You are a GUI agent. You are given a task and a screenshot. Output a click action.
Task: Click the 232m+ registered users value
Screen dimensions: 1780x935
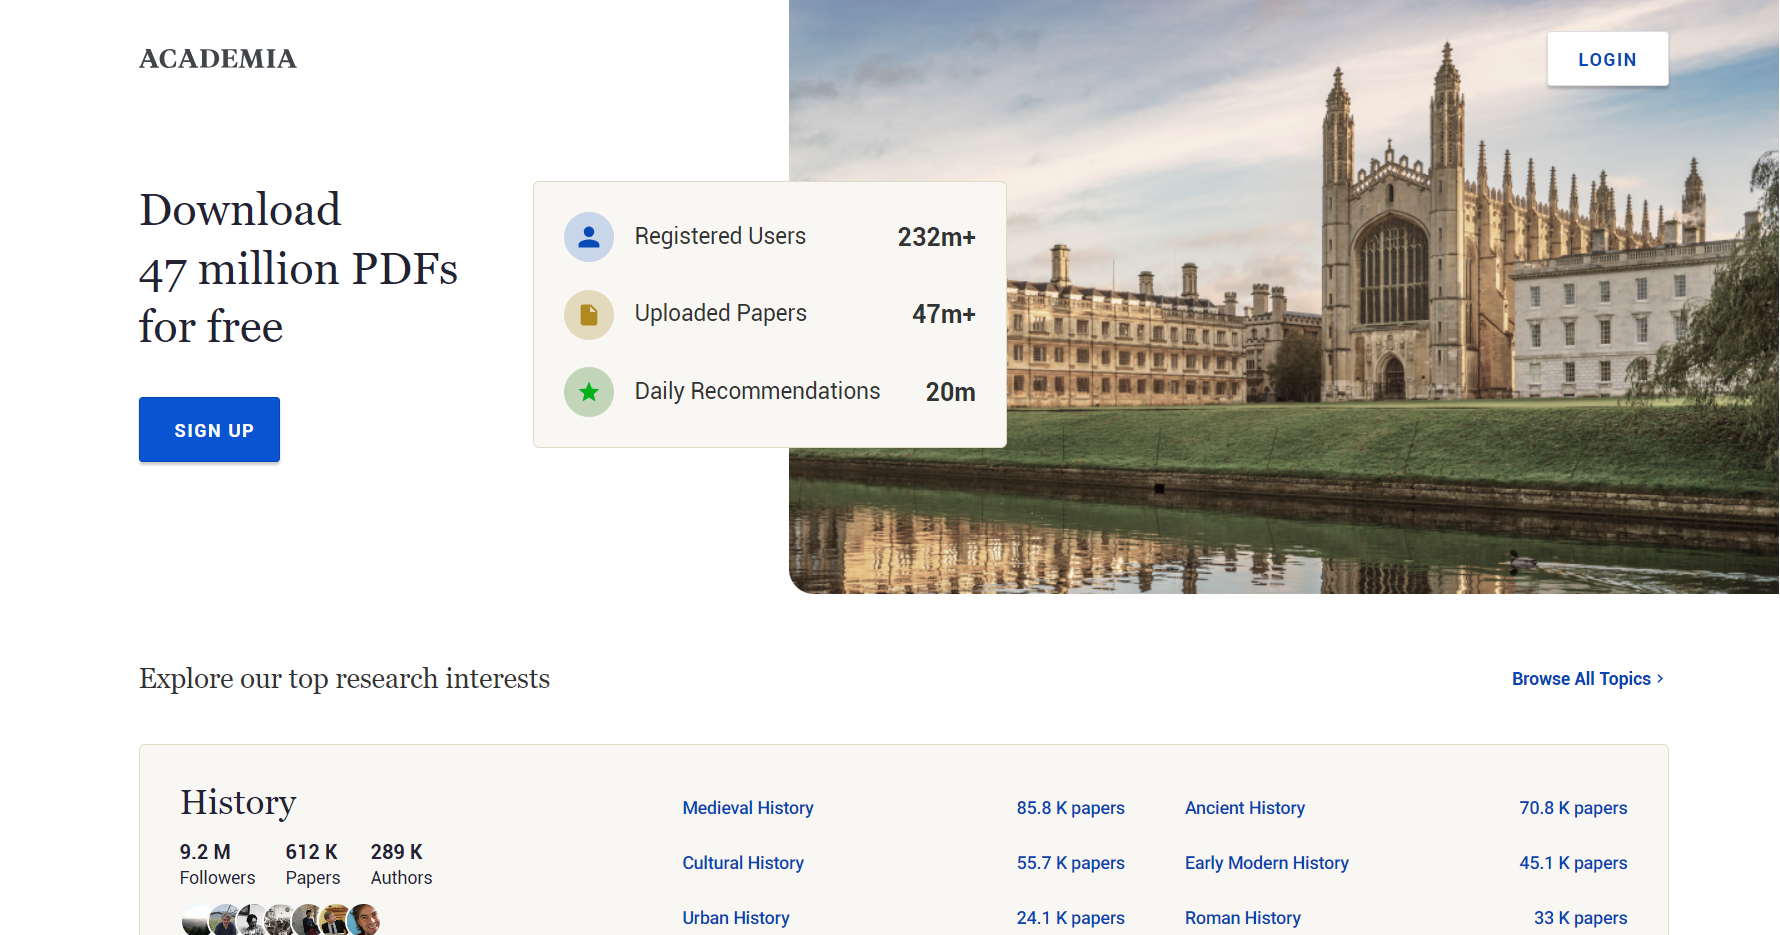(x=936, y=237)
